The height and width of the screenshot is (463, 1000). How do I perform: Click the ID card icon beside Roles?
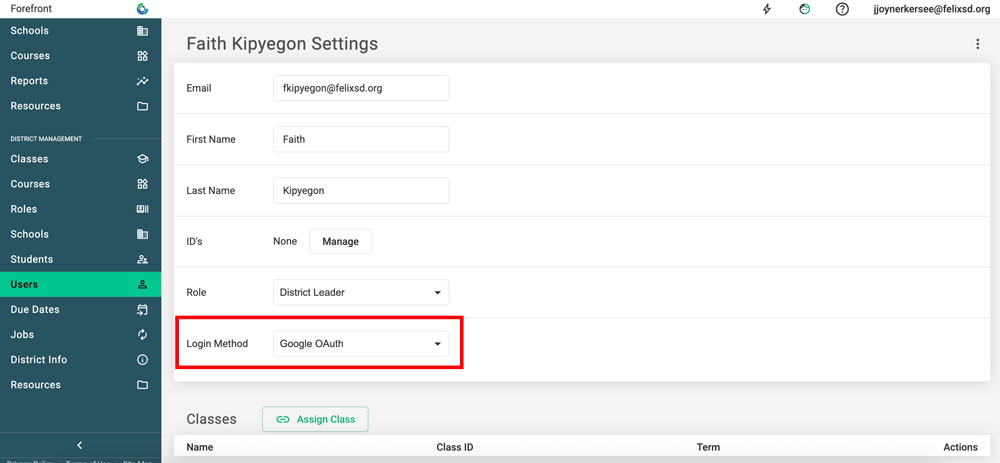coord(142,209)
